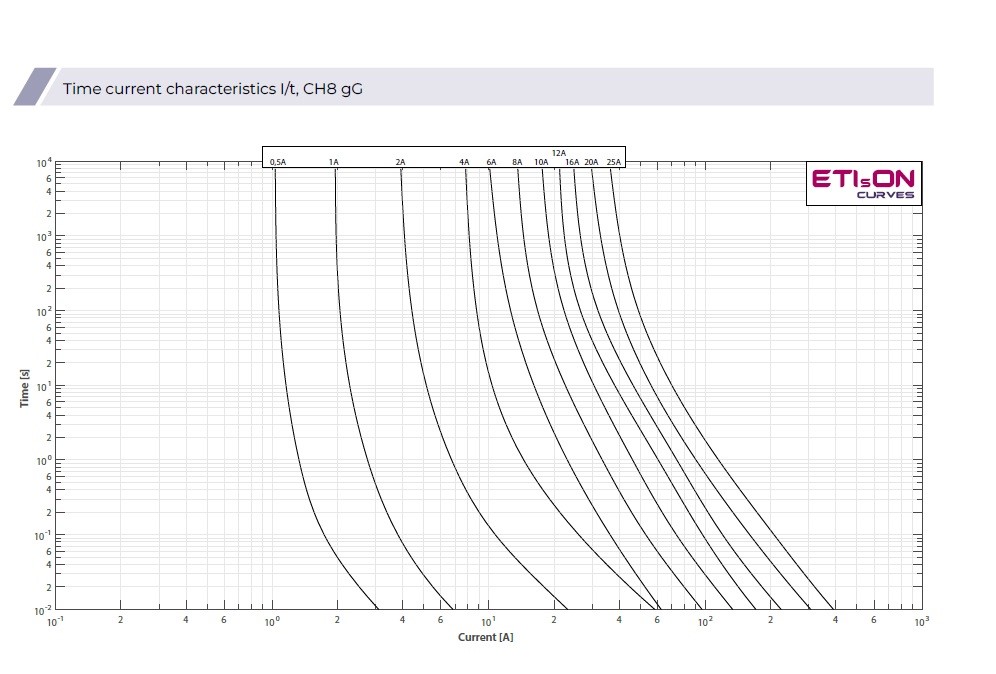Select the 20A curve label
Image resolution: width=996 pixels, height=674 pixels.
tap(592, 162)
